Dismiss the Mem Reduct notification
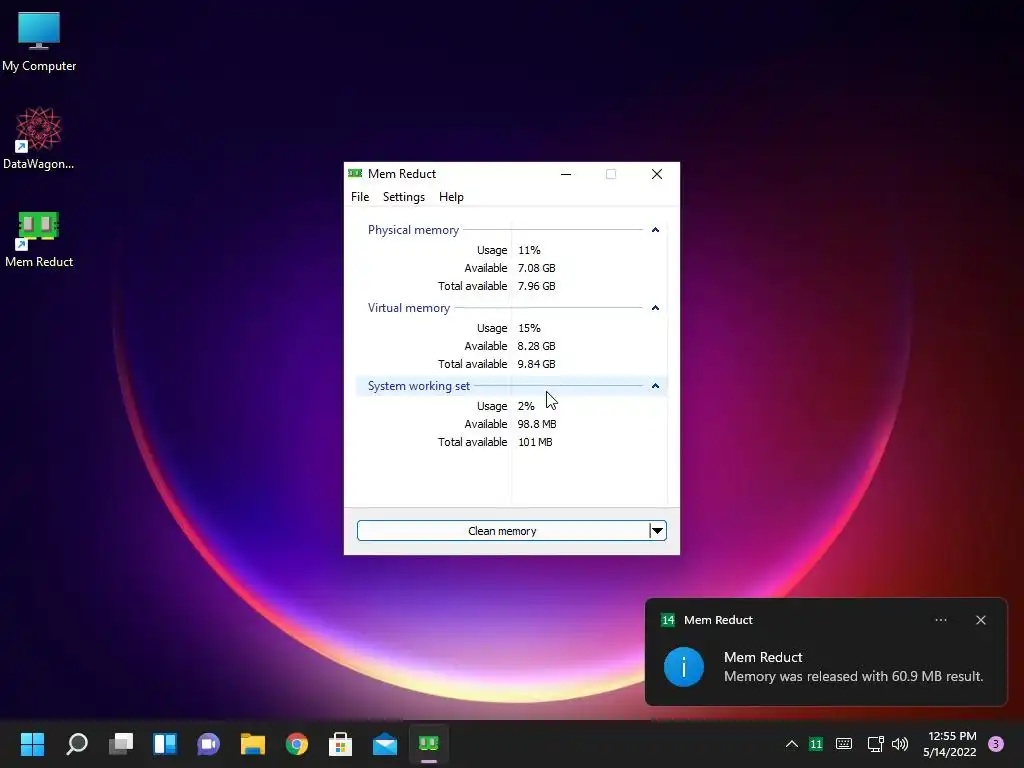 click(x=980, y=620)
